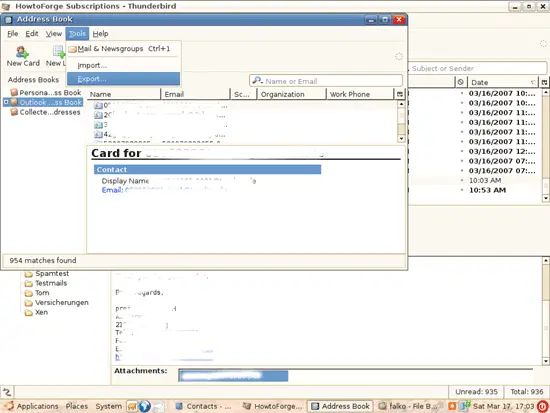Click the Spamtest folder icon
Screen dimensions: 550x413
pyautogui.click(x=29, y=274)
